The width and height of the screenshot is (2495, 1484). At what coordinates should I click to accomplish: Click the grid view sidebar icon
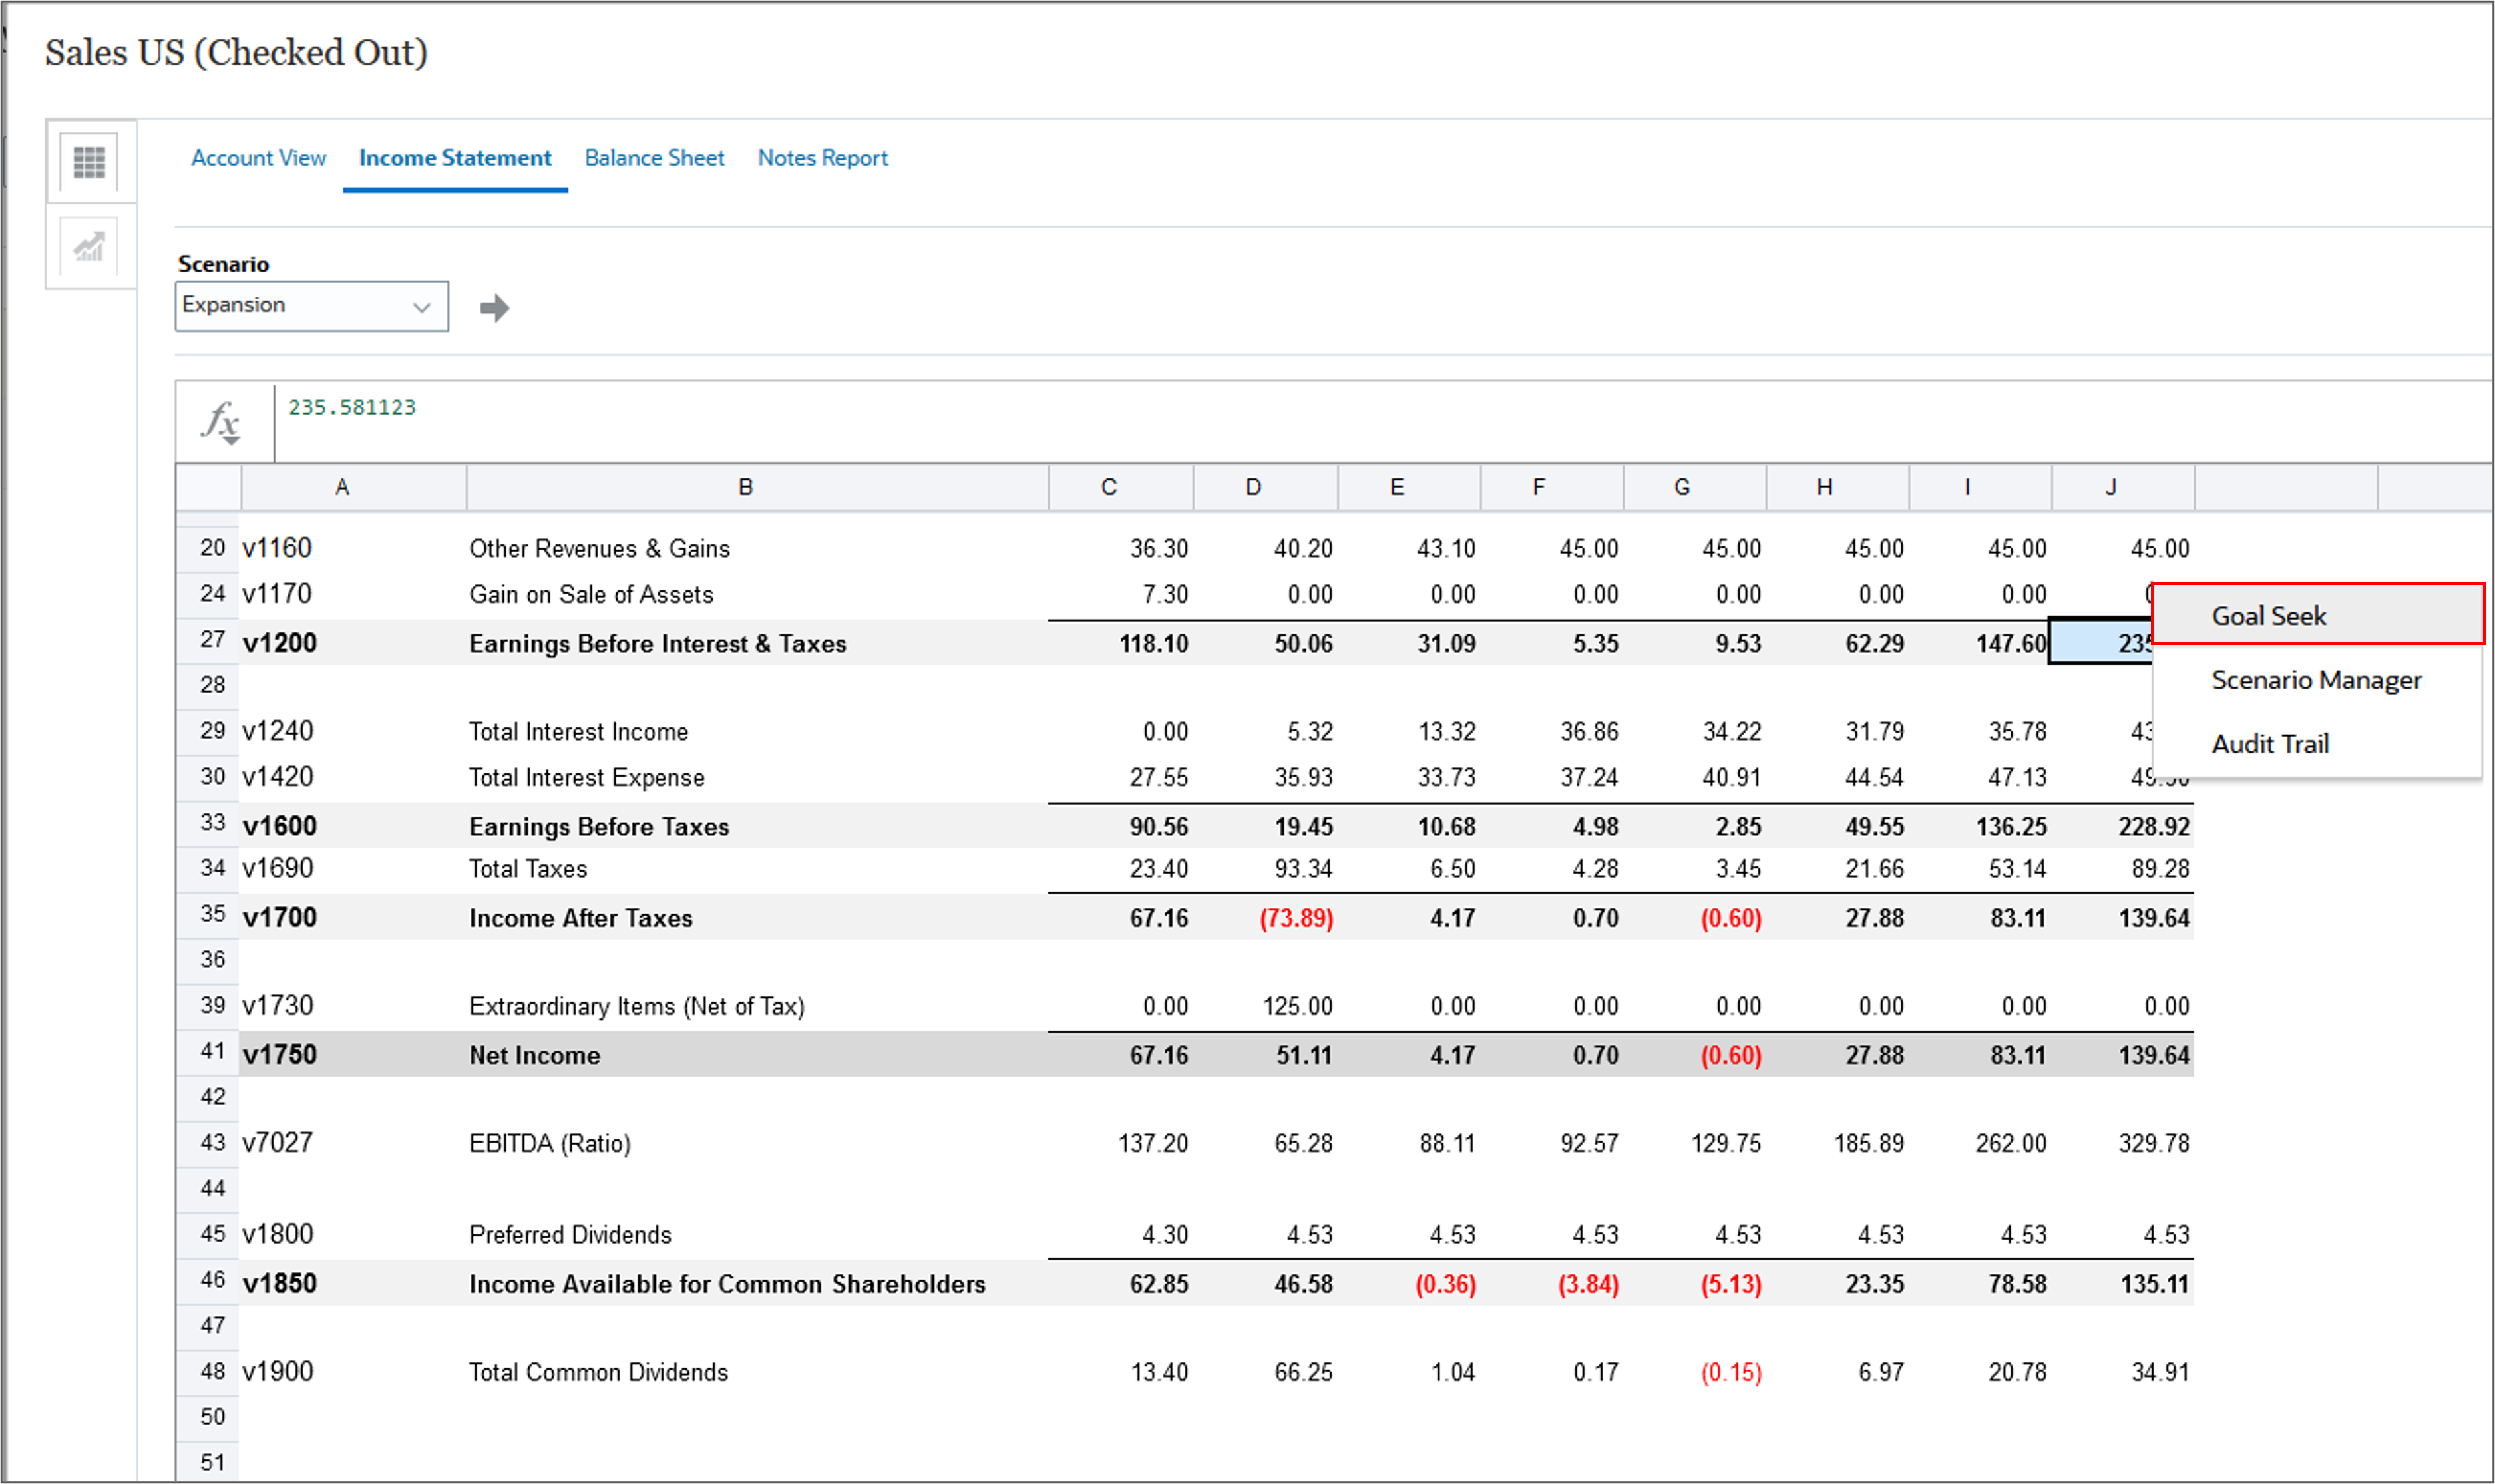click(x=89, y=162)
